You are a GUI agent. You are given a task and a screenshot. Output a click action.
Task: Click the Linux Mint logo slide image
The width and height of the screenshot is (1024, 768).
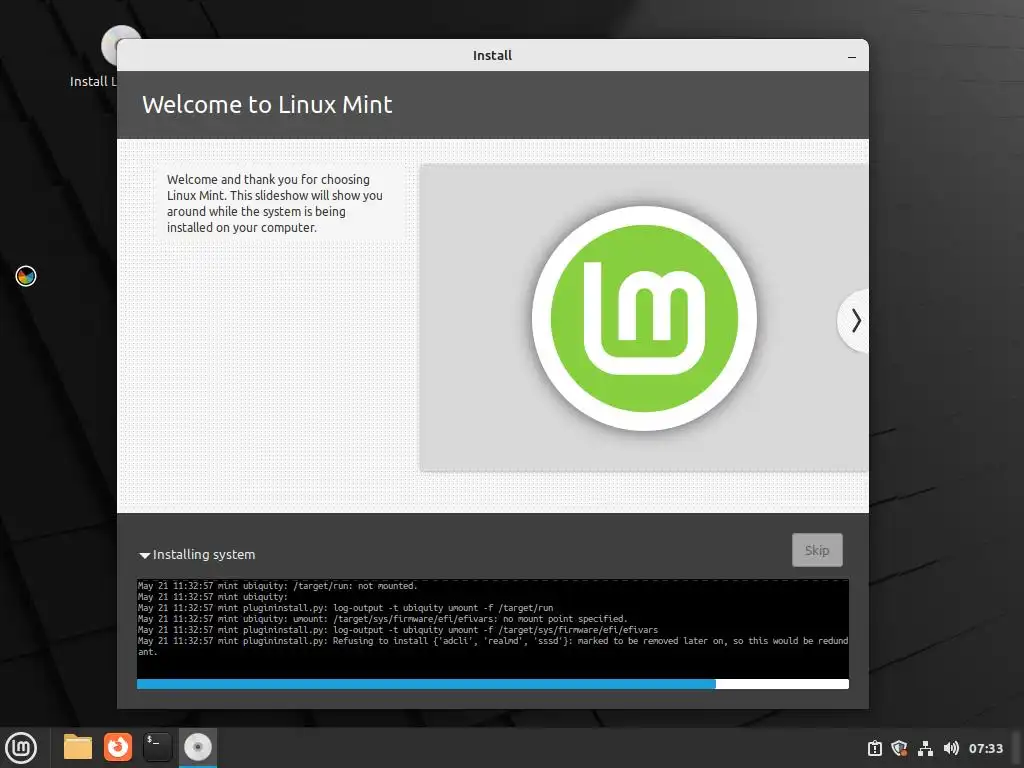(644, 318)
